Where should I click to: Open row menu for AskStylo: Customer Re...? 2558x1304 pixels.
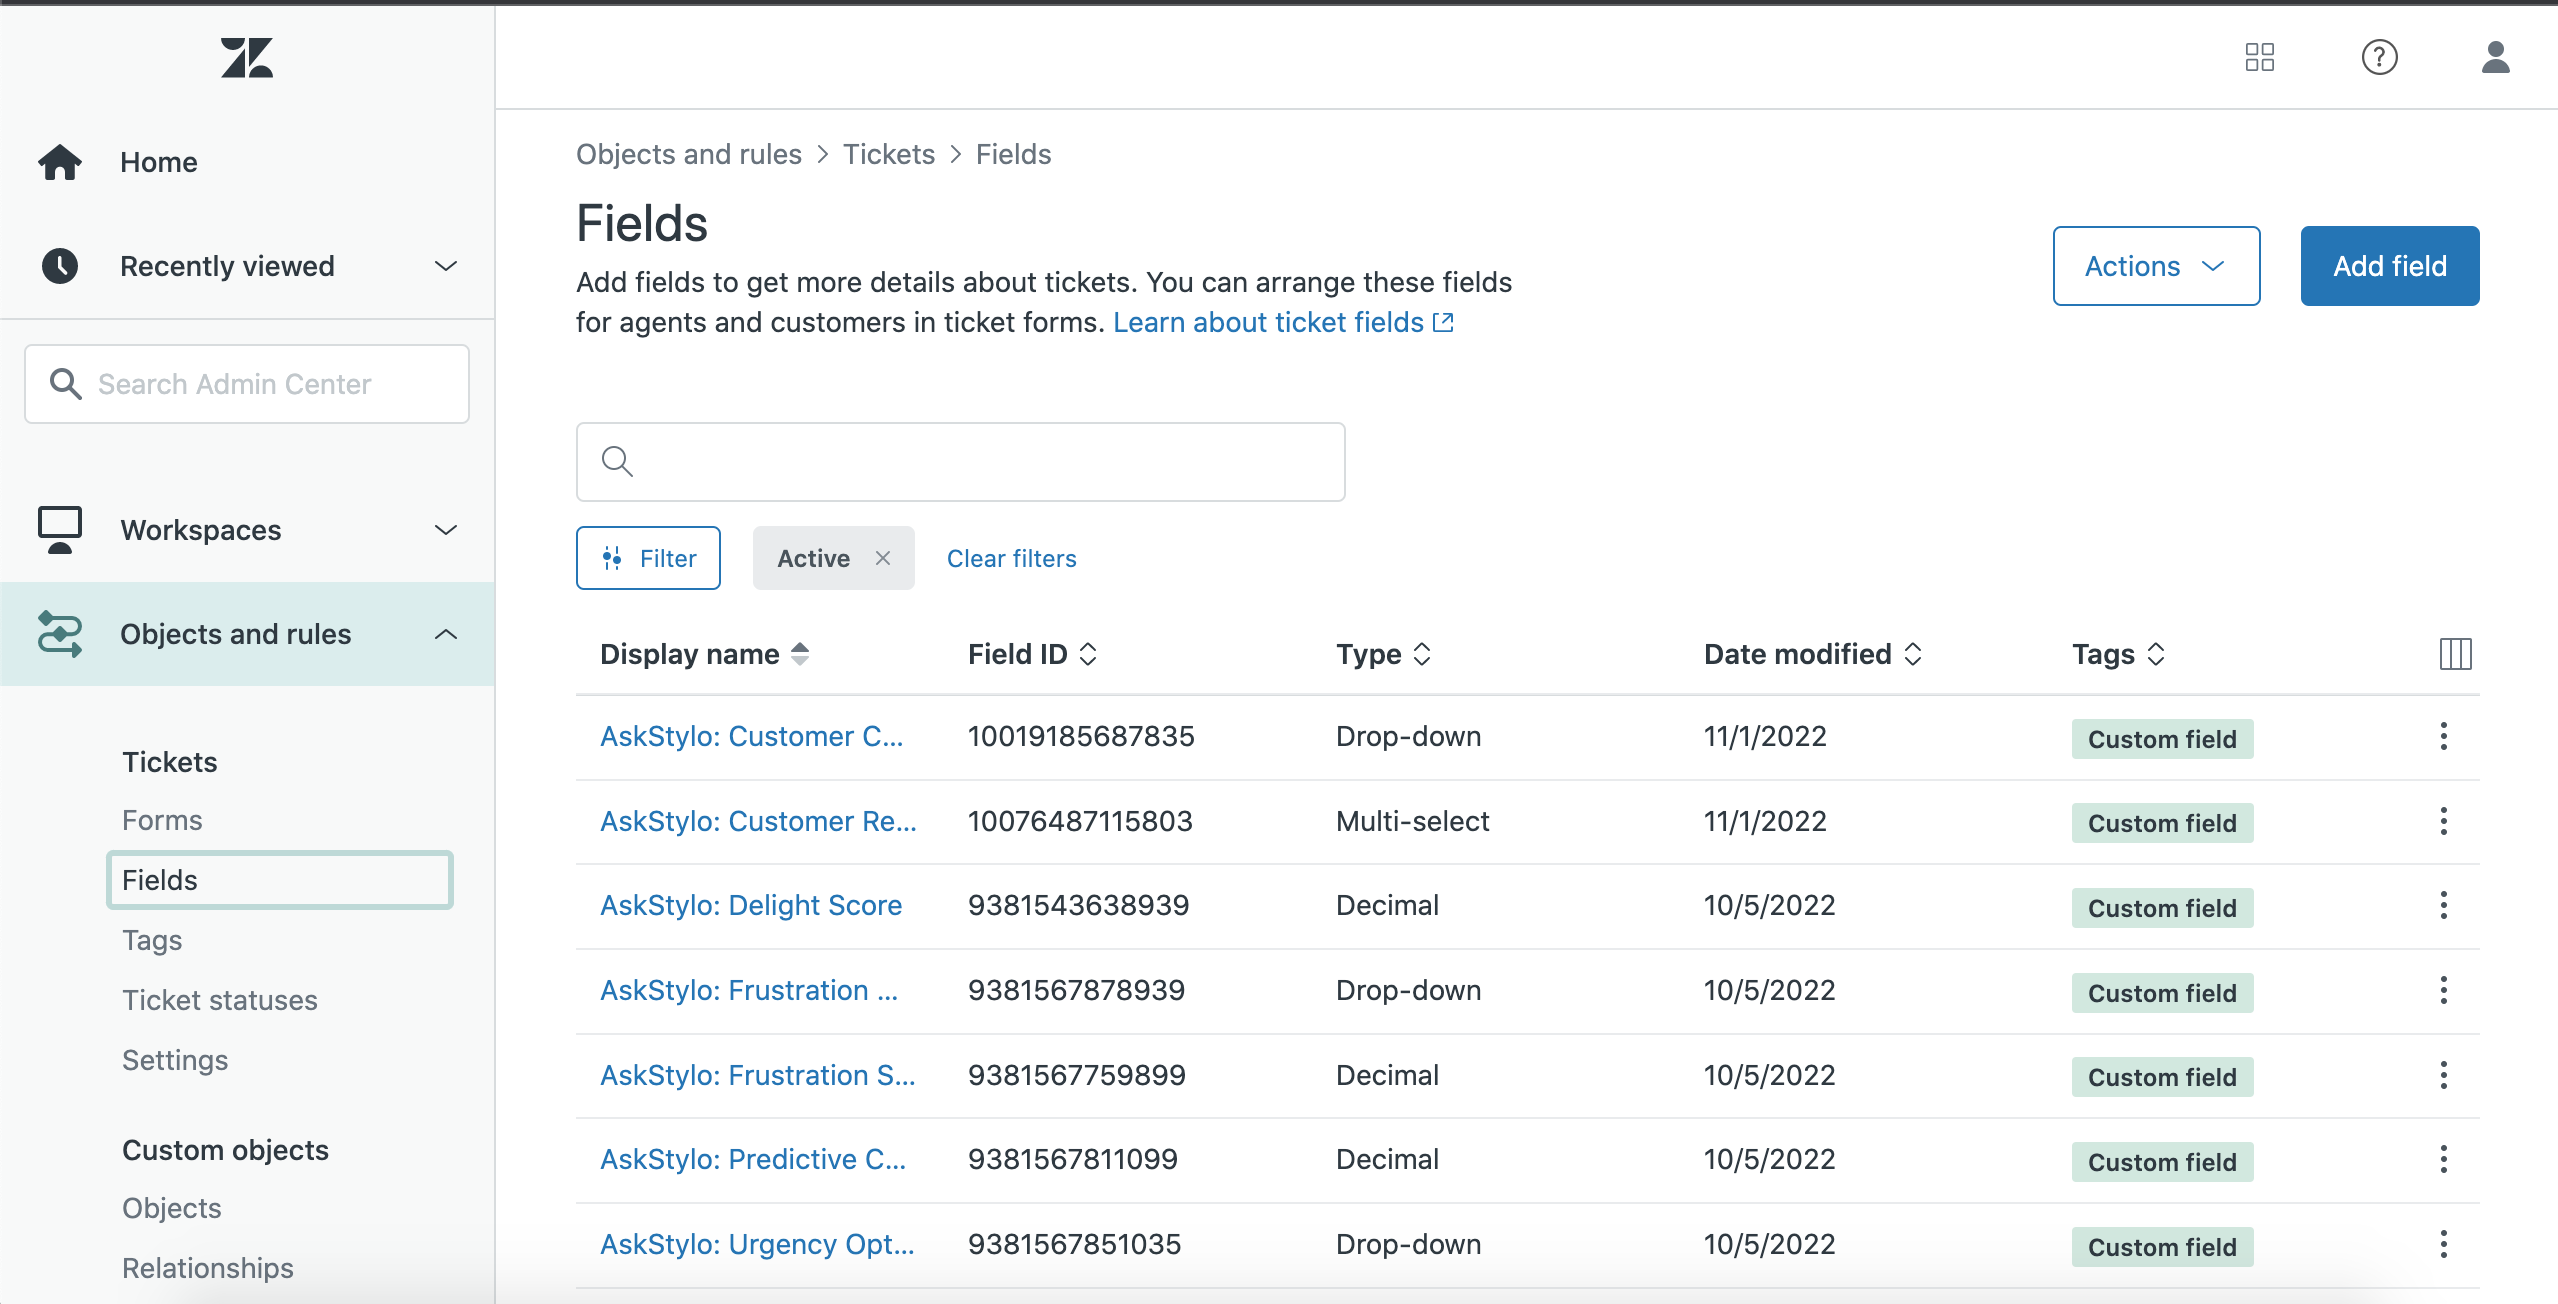pyautogui.click(x=2444, y=822)
